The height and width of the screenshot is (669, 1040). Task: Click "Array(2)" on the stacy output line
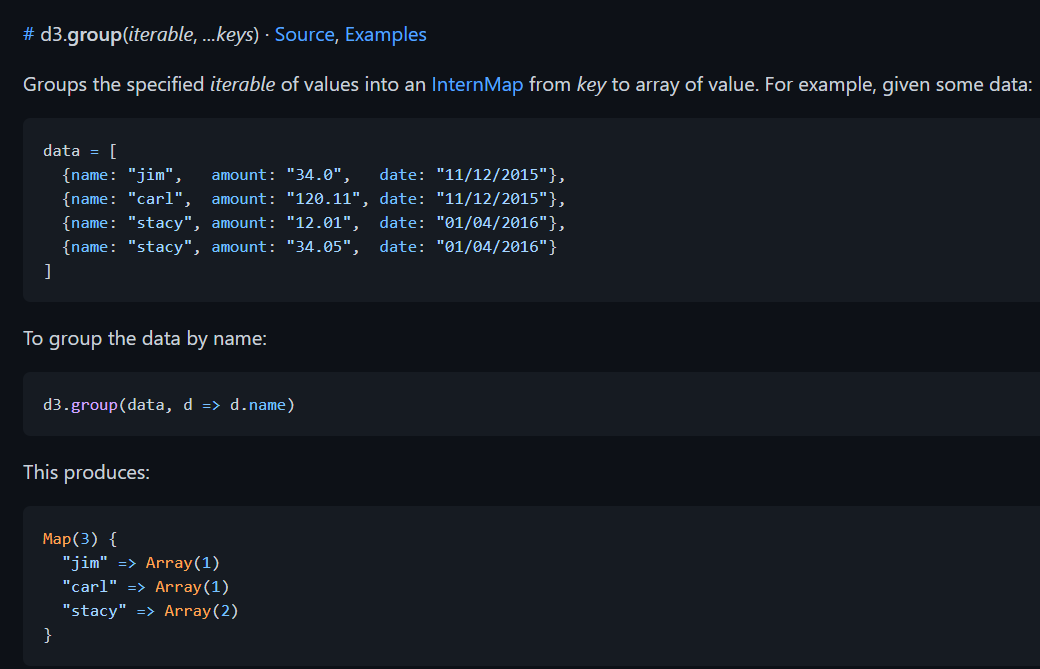201,611
